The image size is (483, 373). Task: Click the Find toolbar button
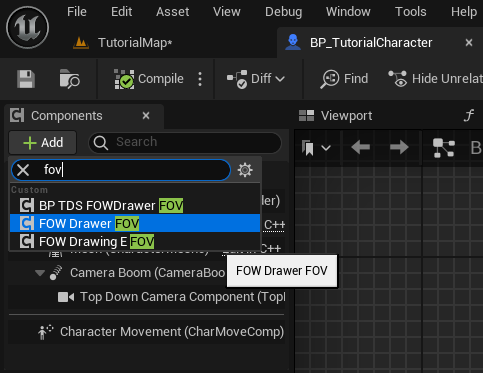(344, 79)
